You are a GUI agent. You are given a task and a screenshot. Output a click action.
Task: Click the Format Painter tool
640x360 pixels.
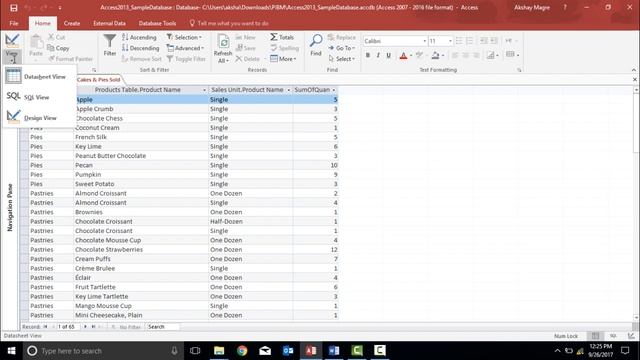pos(71,59)
